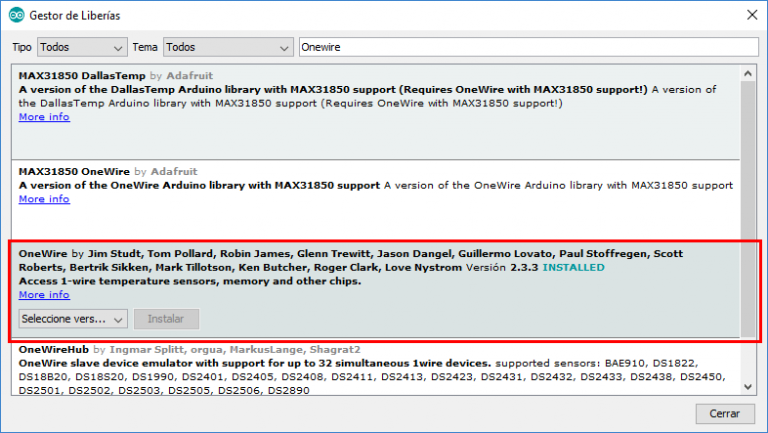768x433 pixels.
Task: Open the Tipo dropdown set to Todos
Action: coord(82,47)
